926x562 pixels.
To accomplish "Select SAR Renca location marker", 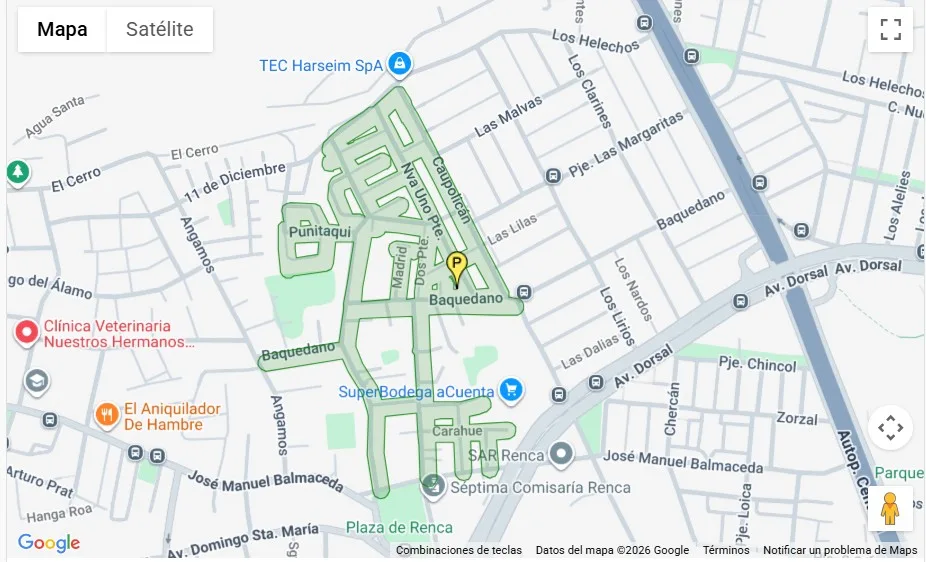I will pos(561,455).
